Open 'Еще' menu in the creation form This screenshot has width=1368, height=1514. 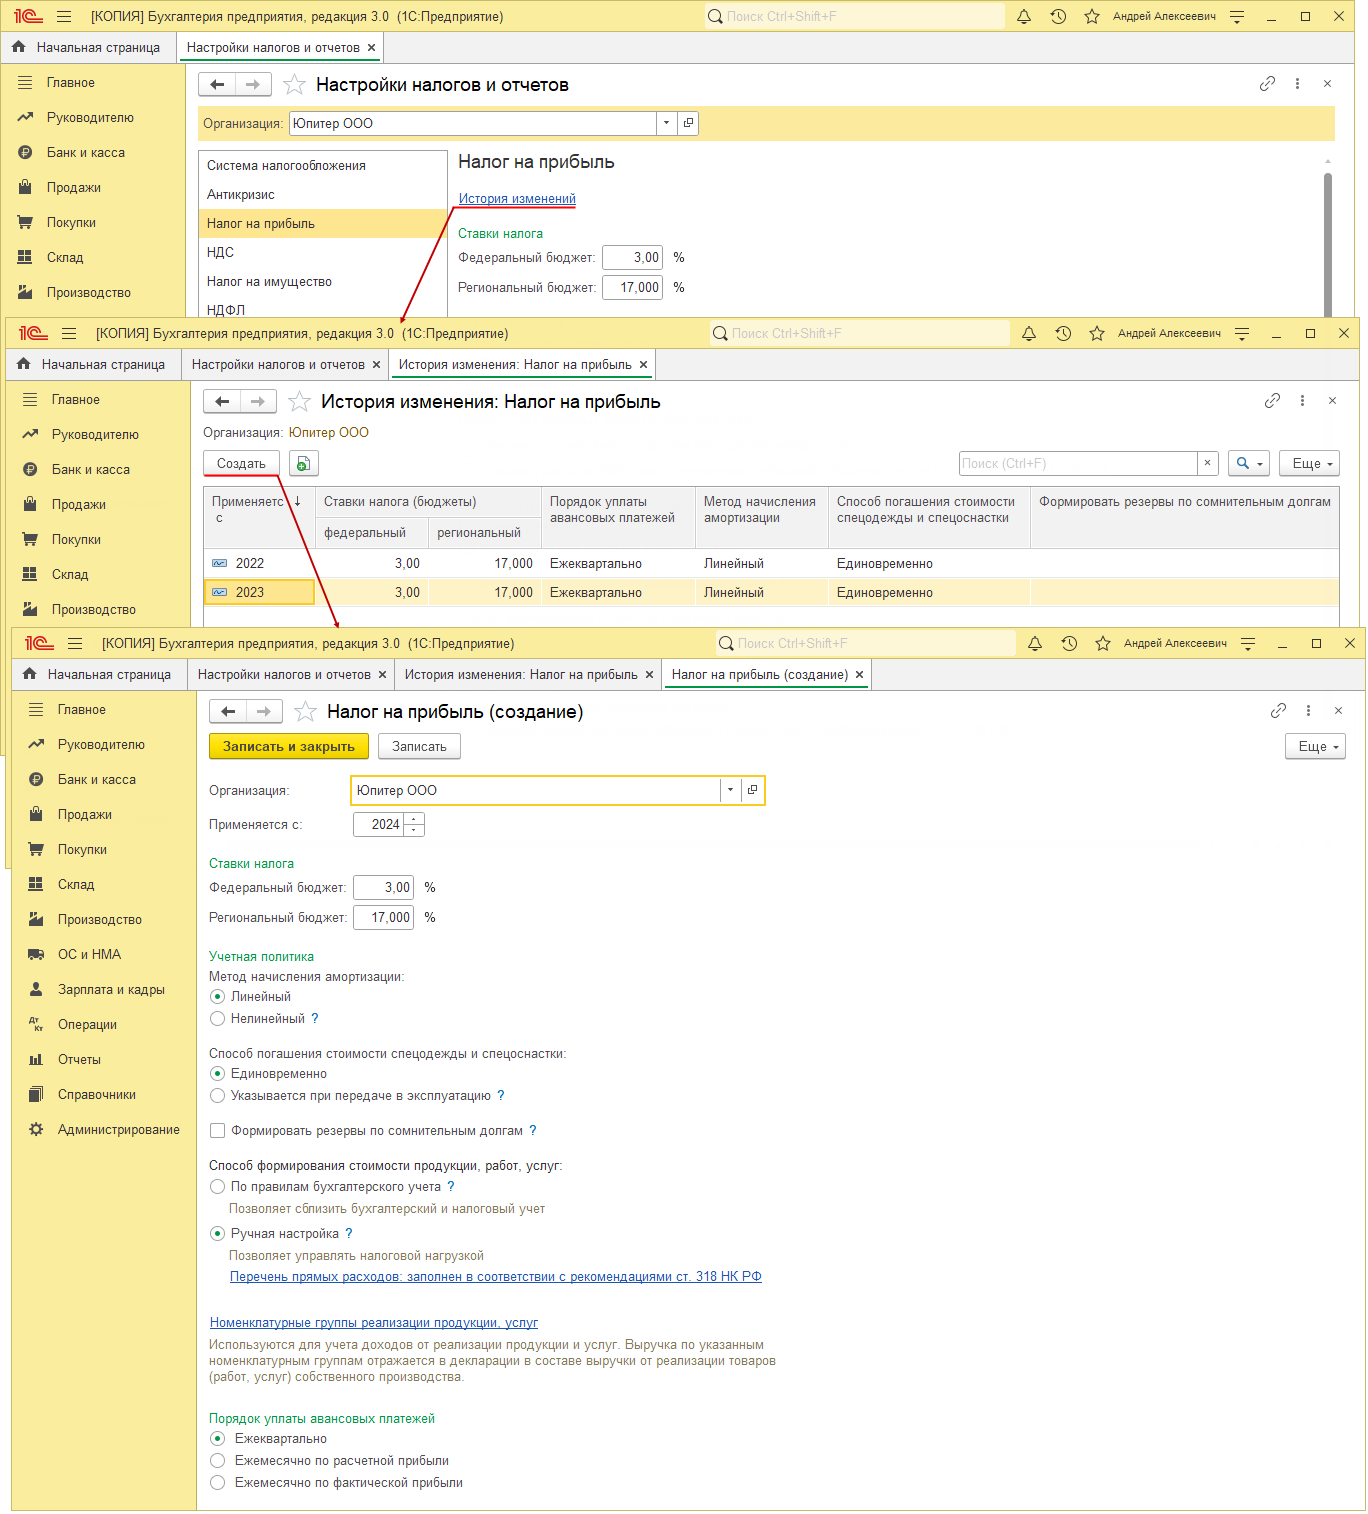1315,747
